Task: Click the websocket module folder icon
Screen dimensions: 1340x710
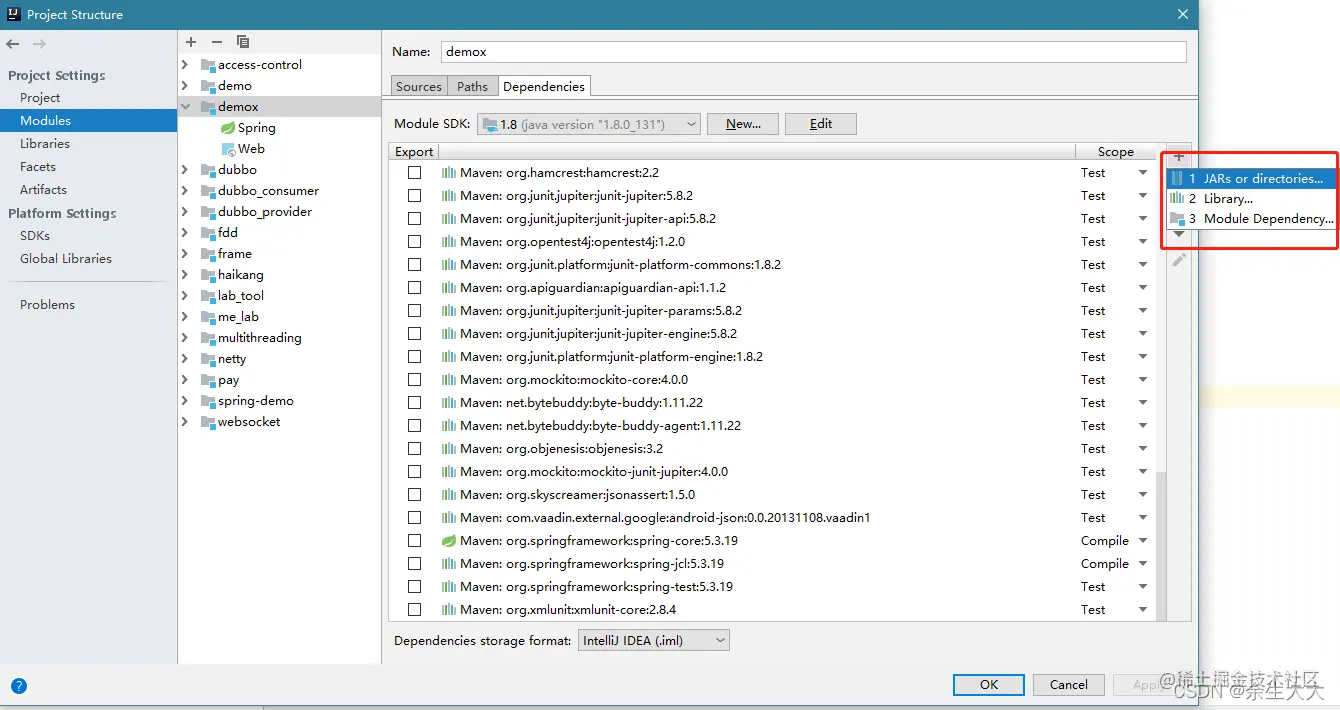Action: click(208, 422)
